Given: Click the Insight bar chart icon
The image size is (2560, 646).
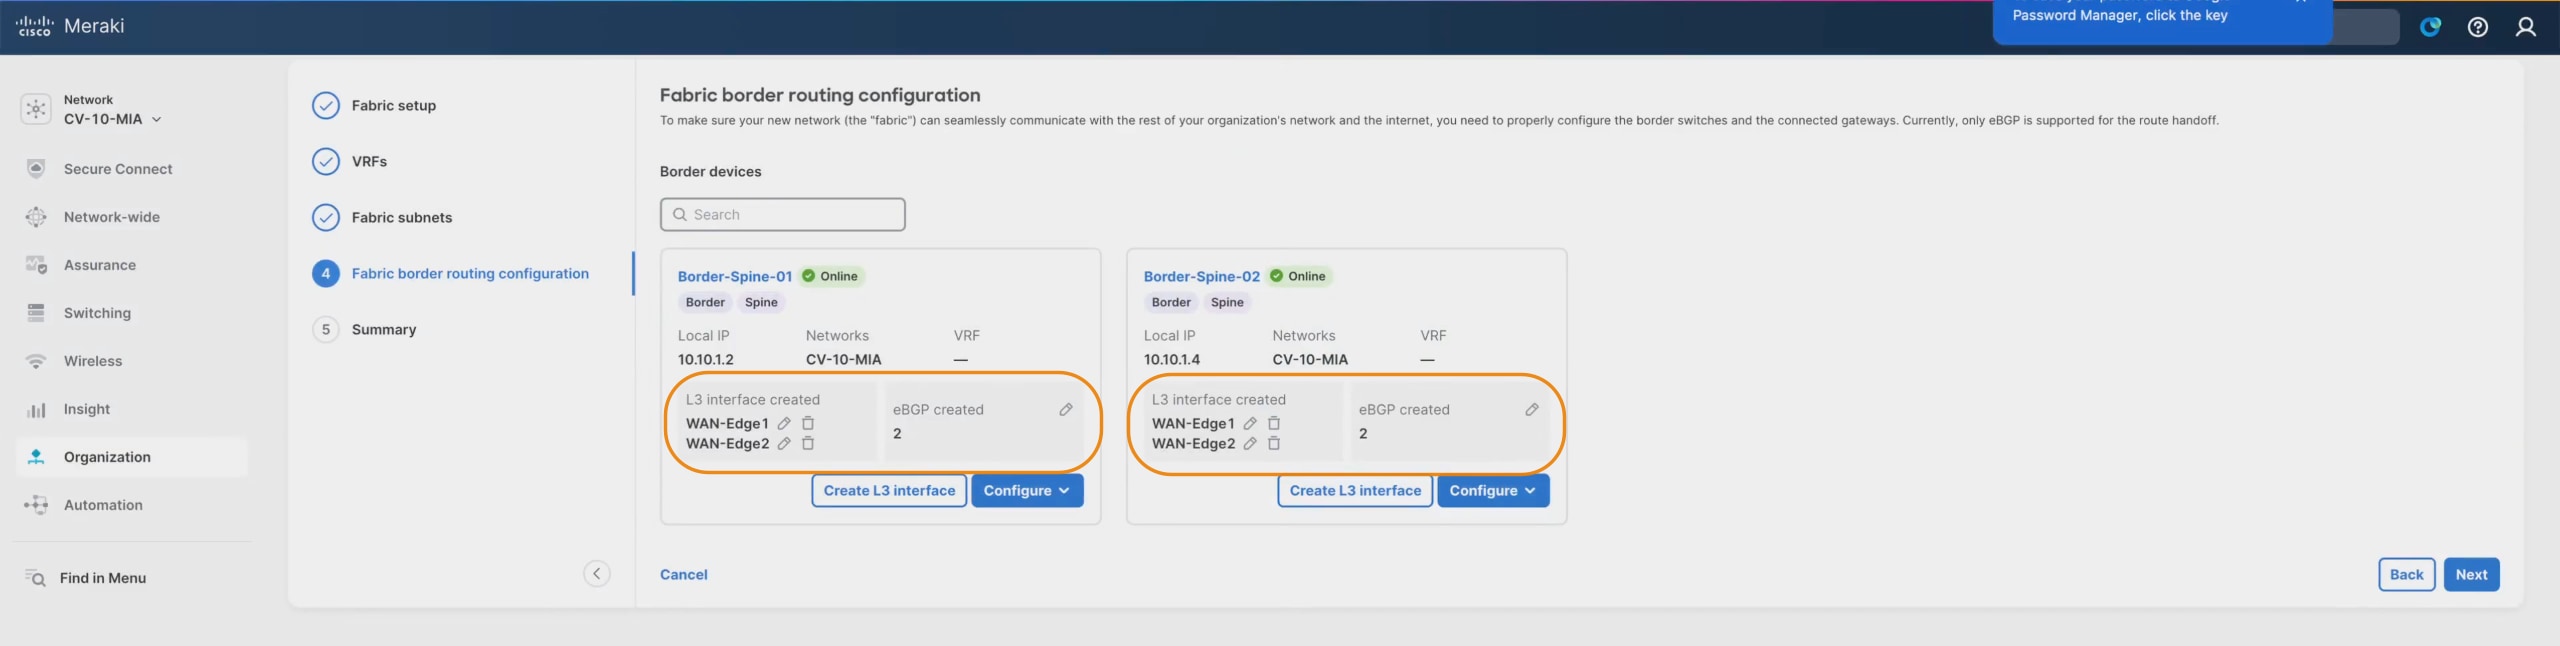Looking at the screenshot, I should (36, 409).
